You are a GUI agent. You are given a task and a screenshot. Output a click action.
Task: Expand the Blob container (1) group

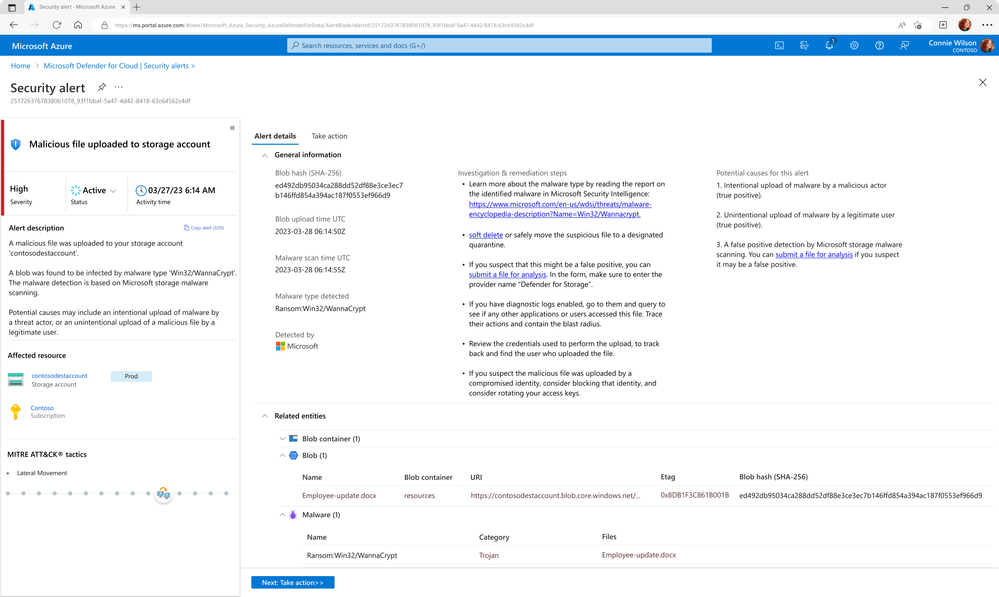[282, 439]
